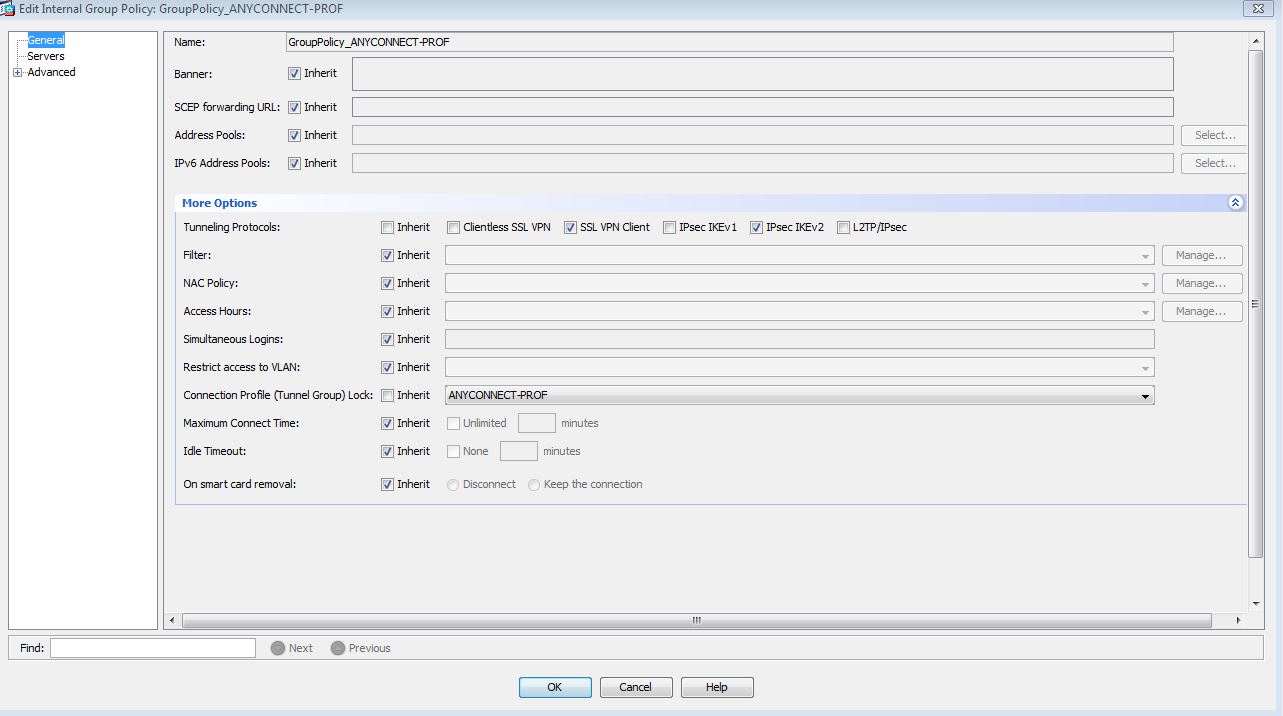Click the Banner text area

click(x=762, y=73)
